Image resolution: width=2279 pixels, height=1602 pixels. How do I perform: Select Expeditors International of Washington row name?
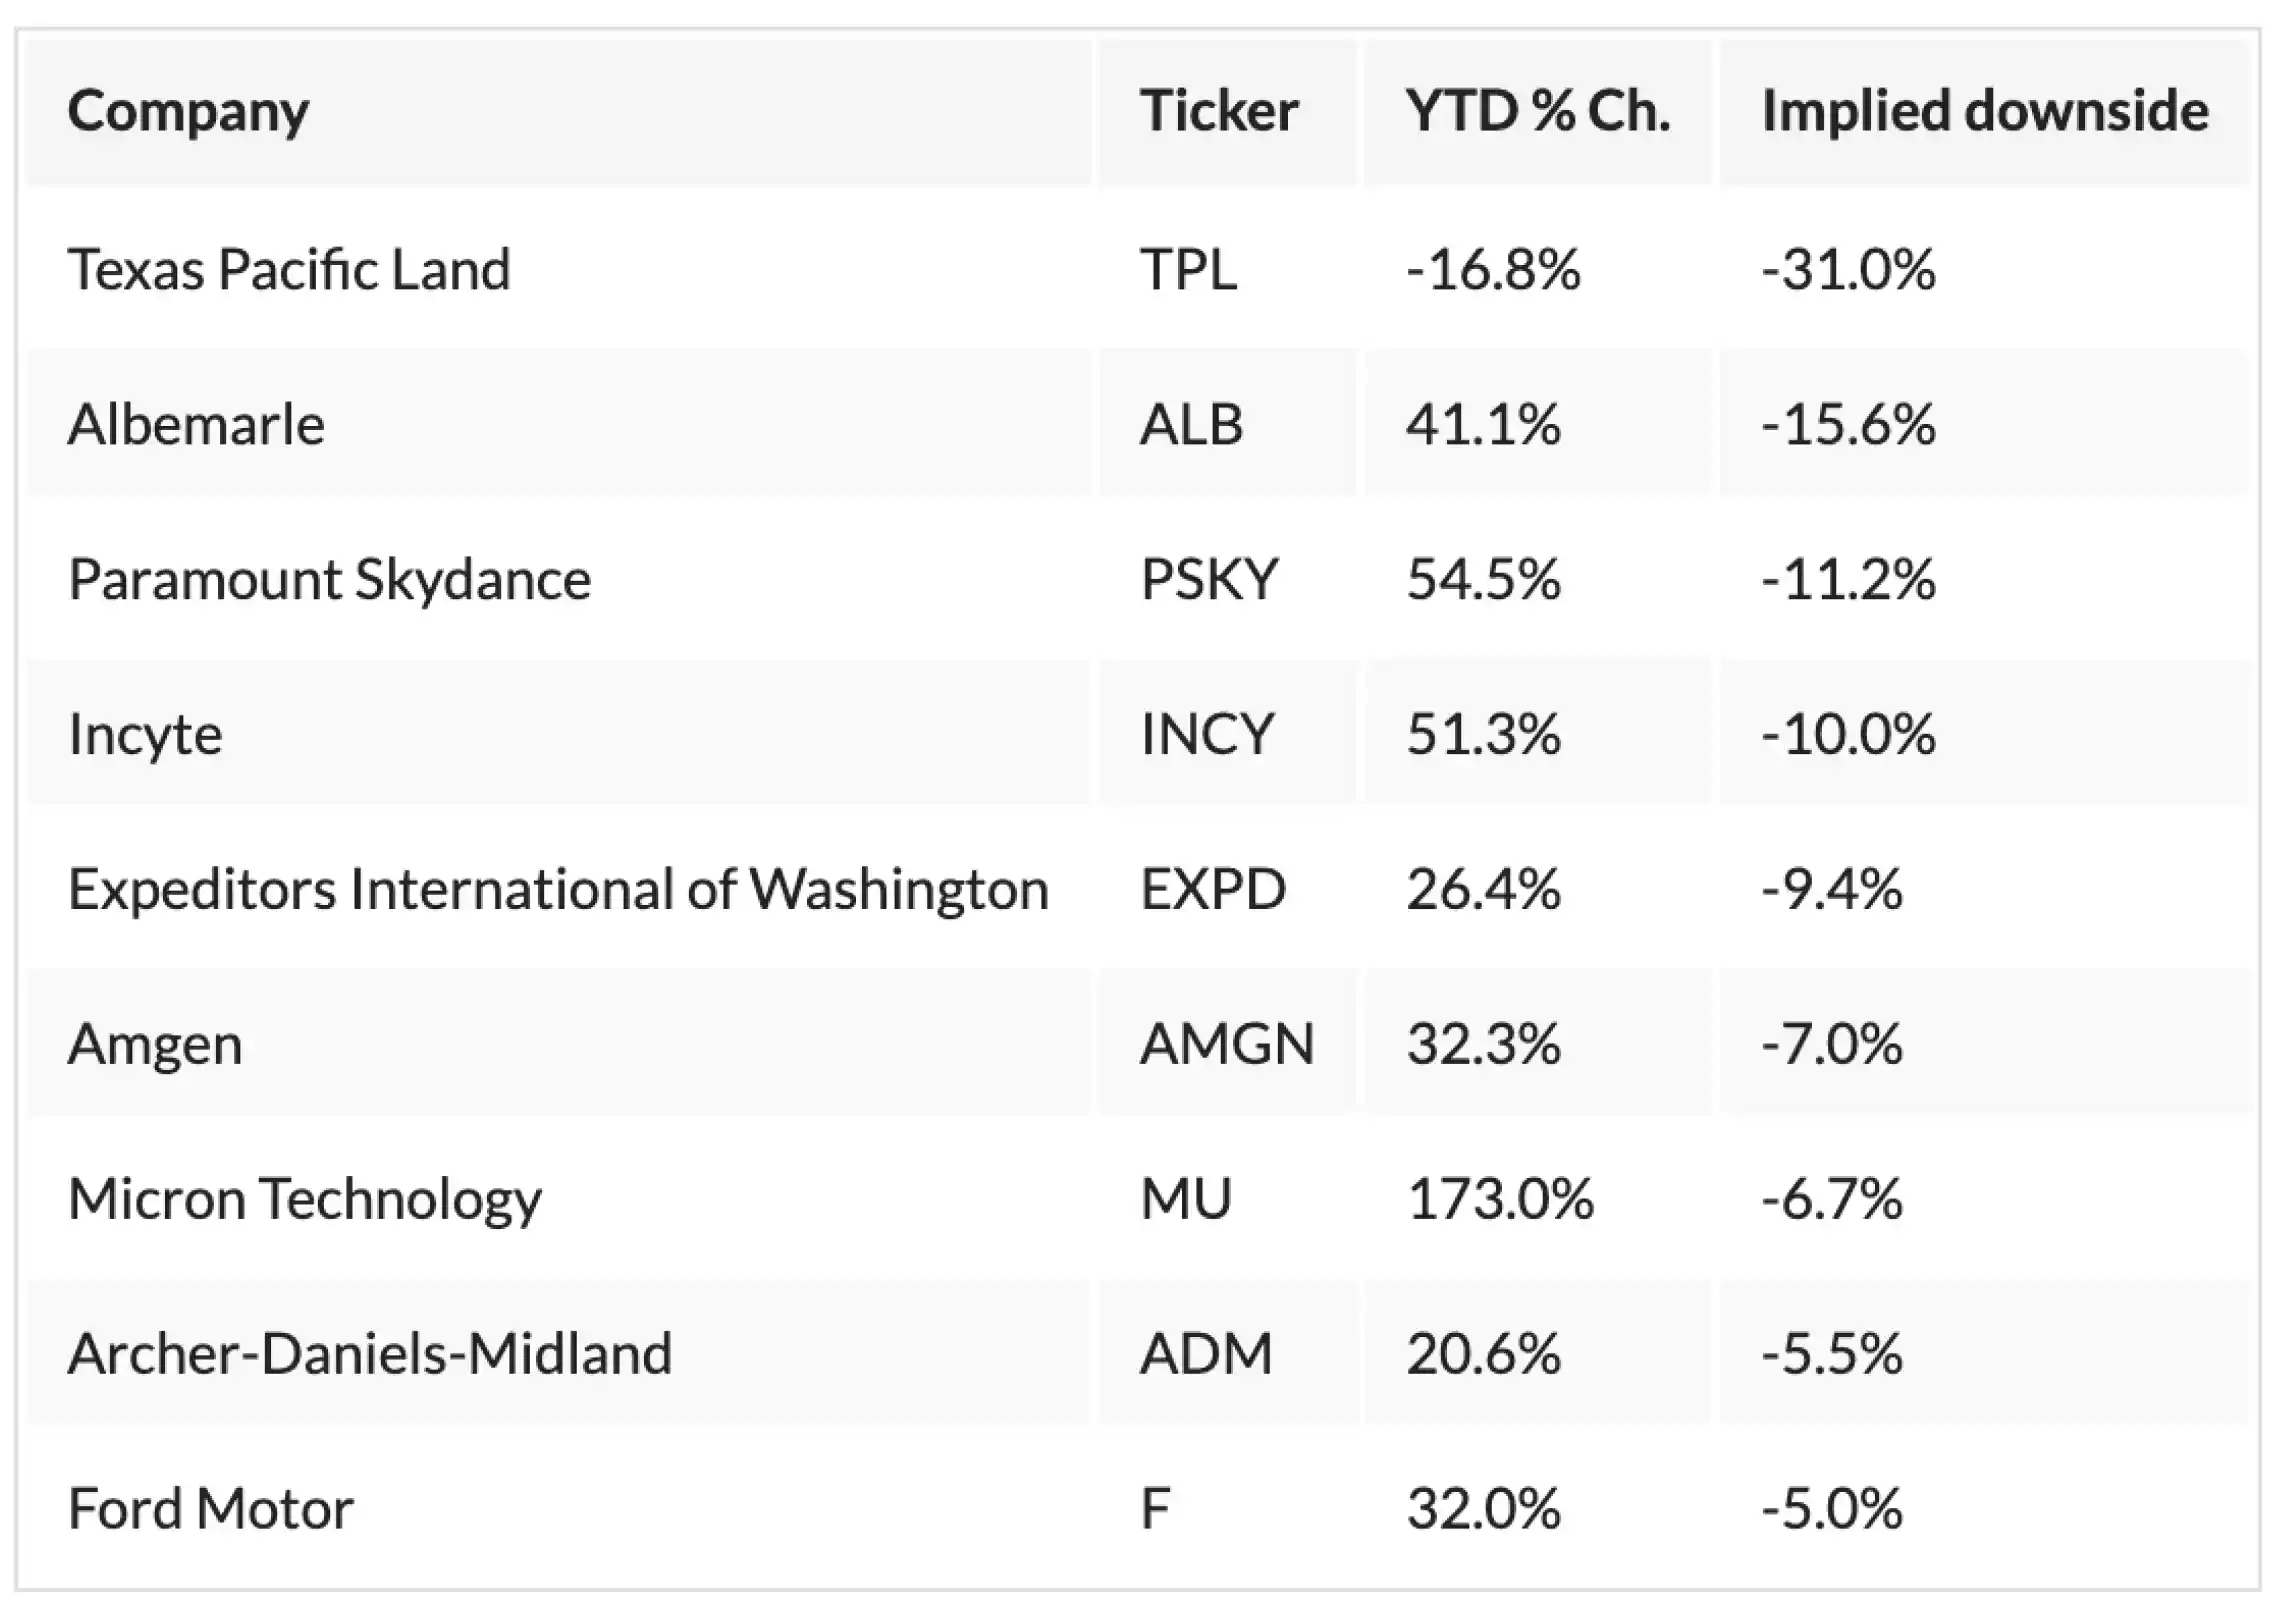tap(558, 890)
